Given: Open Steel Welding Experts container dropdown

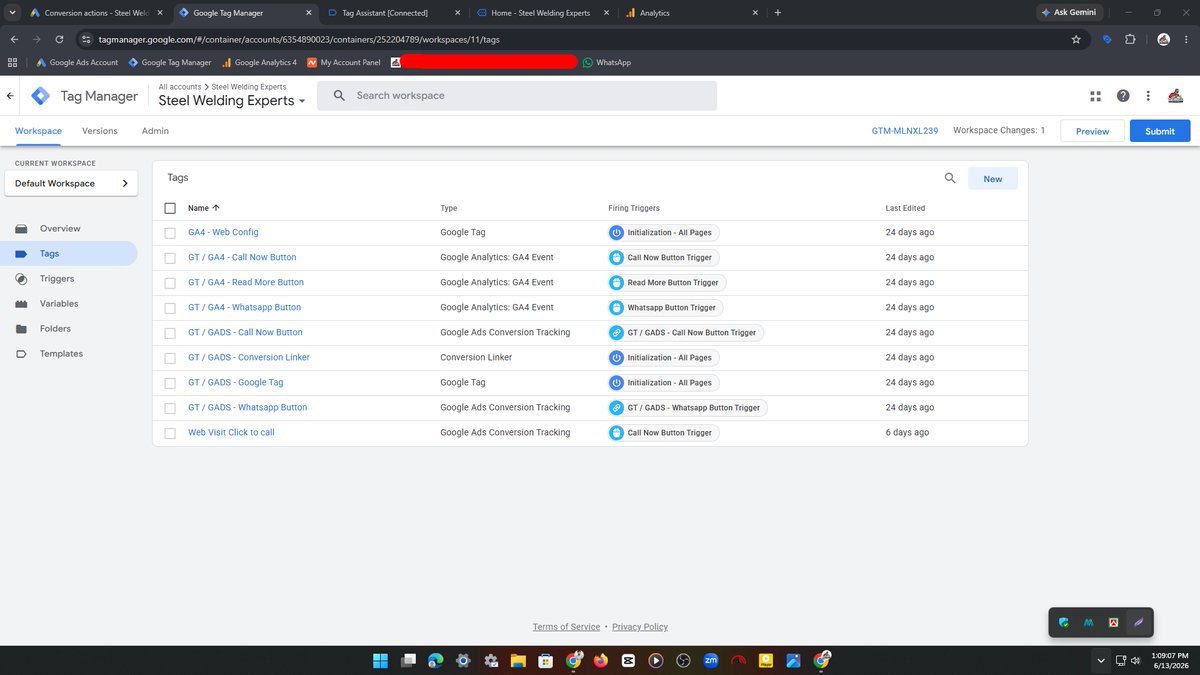Looking at the screenshot, I should [232, 101].
